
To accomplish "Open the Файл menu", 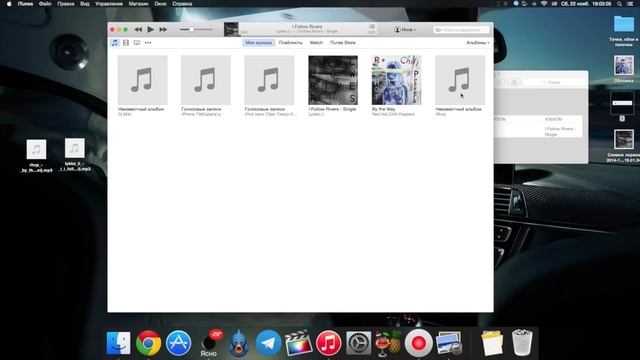I will (x=45, y=4).
